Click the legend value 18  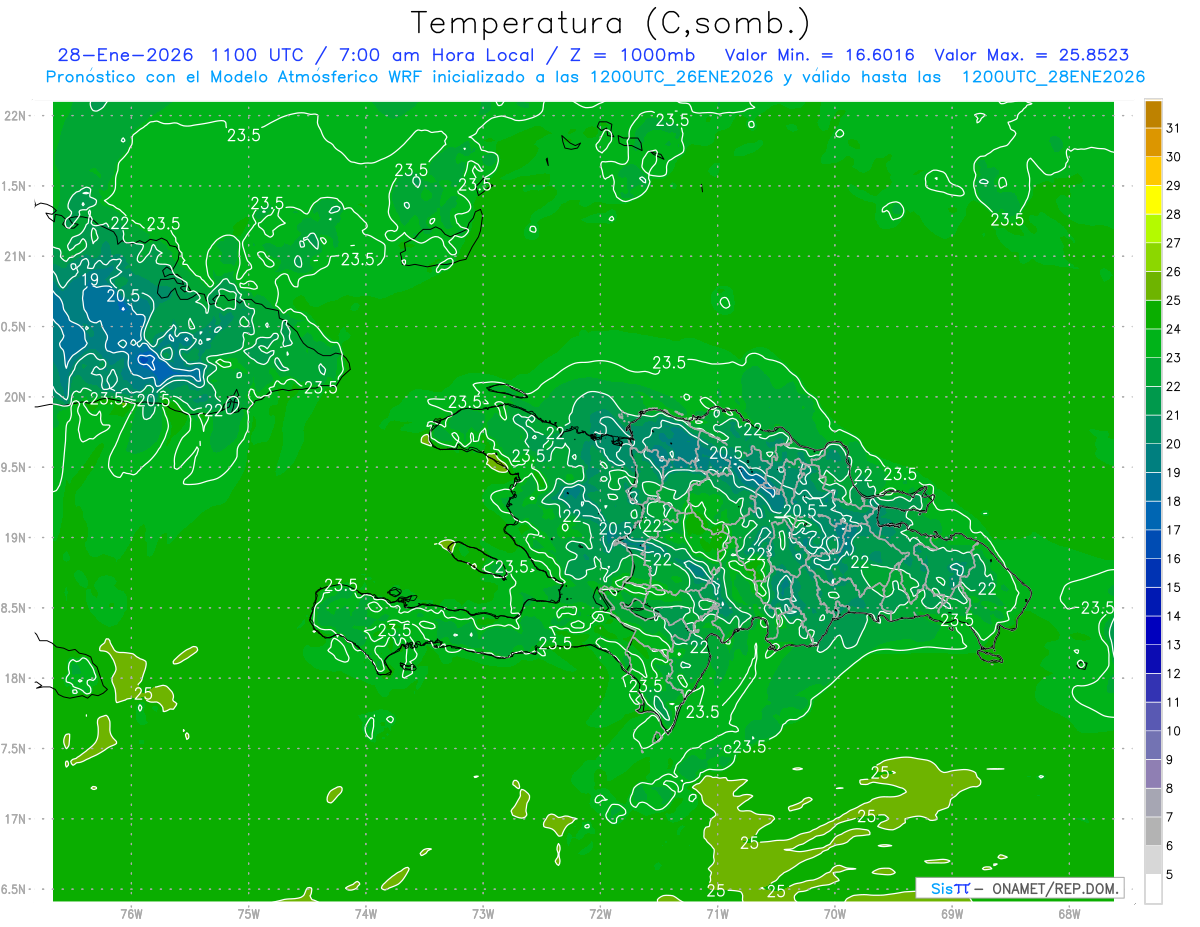(1175, 501)
